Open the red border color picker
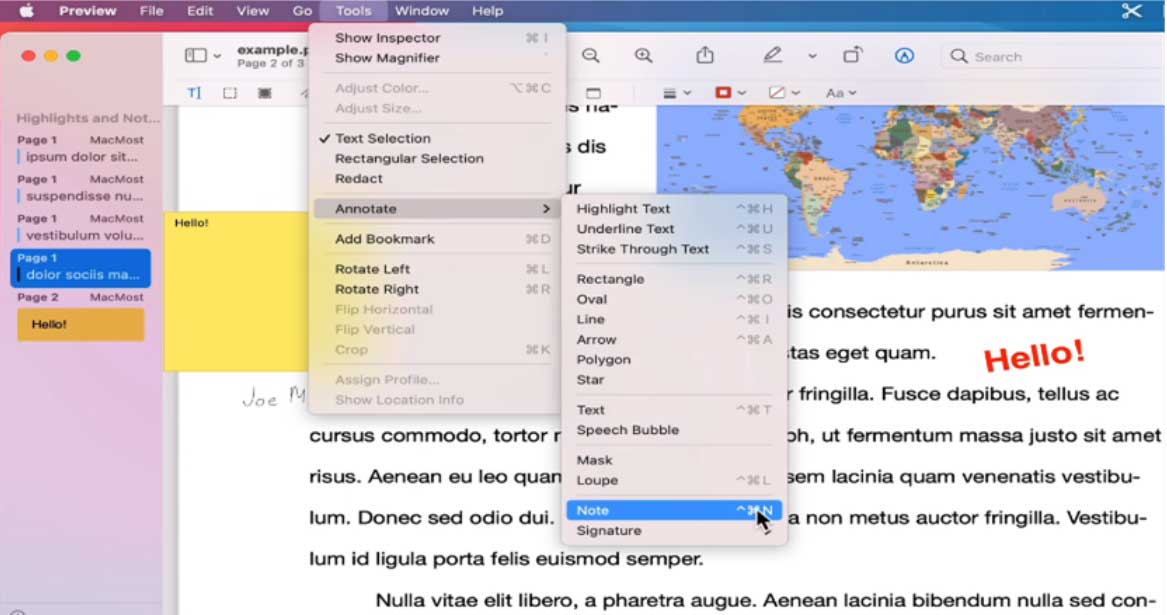 pos(729,93)
